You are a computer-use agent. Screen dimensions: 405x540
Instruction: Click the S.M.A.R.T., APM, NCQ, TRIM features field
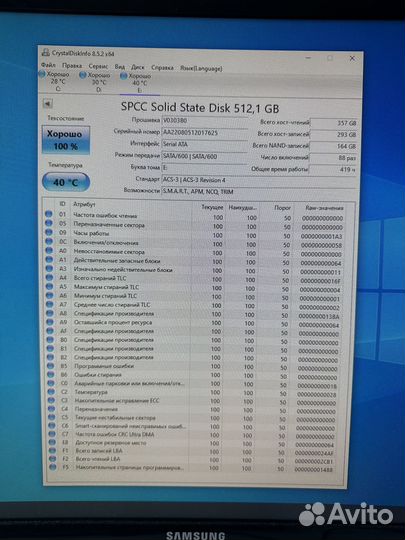259,191
